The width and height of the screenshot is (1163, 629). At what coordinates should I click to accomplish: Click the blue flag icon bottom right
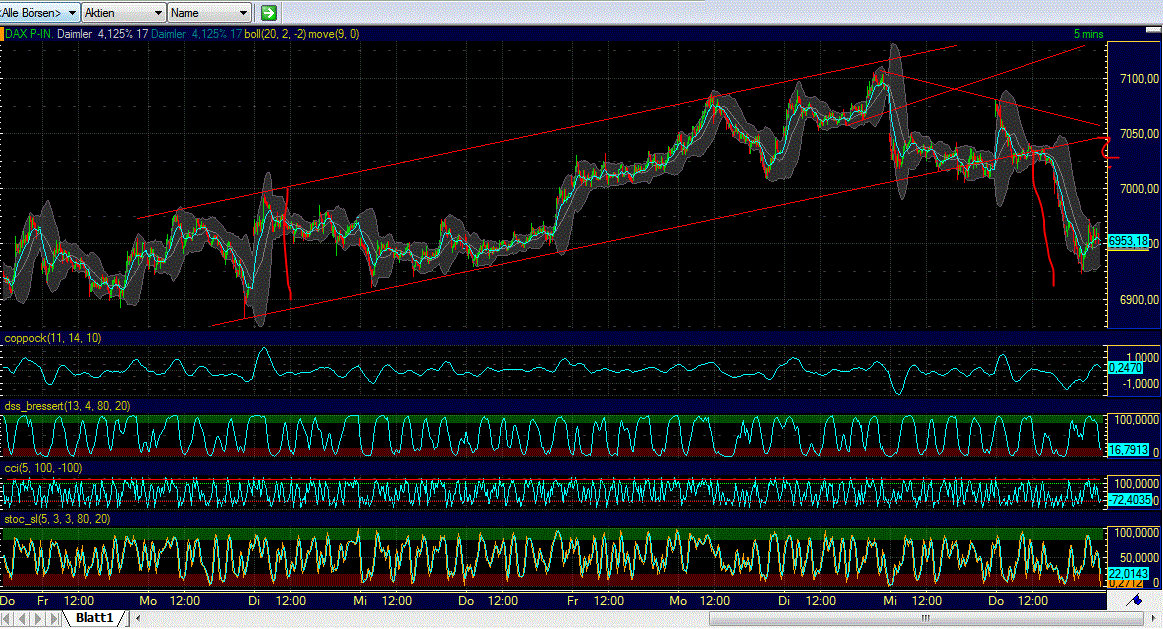(x=1135, y=600)
